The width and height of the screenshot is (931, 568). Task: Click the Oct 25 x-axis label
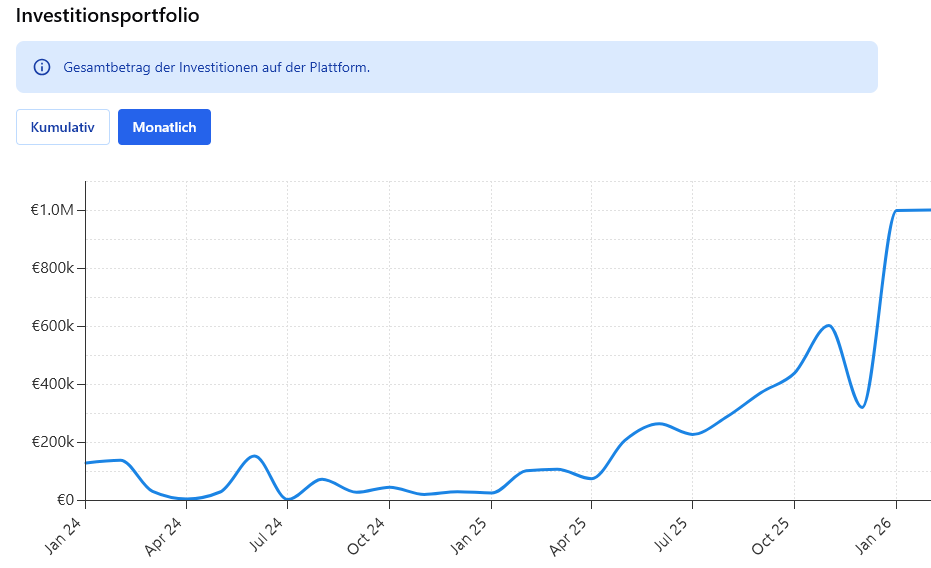tap(773, 534)
